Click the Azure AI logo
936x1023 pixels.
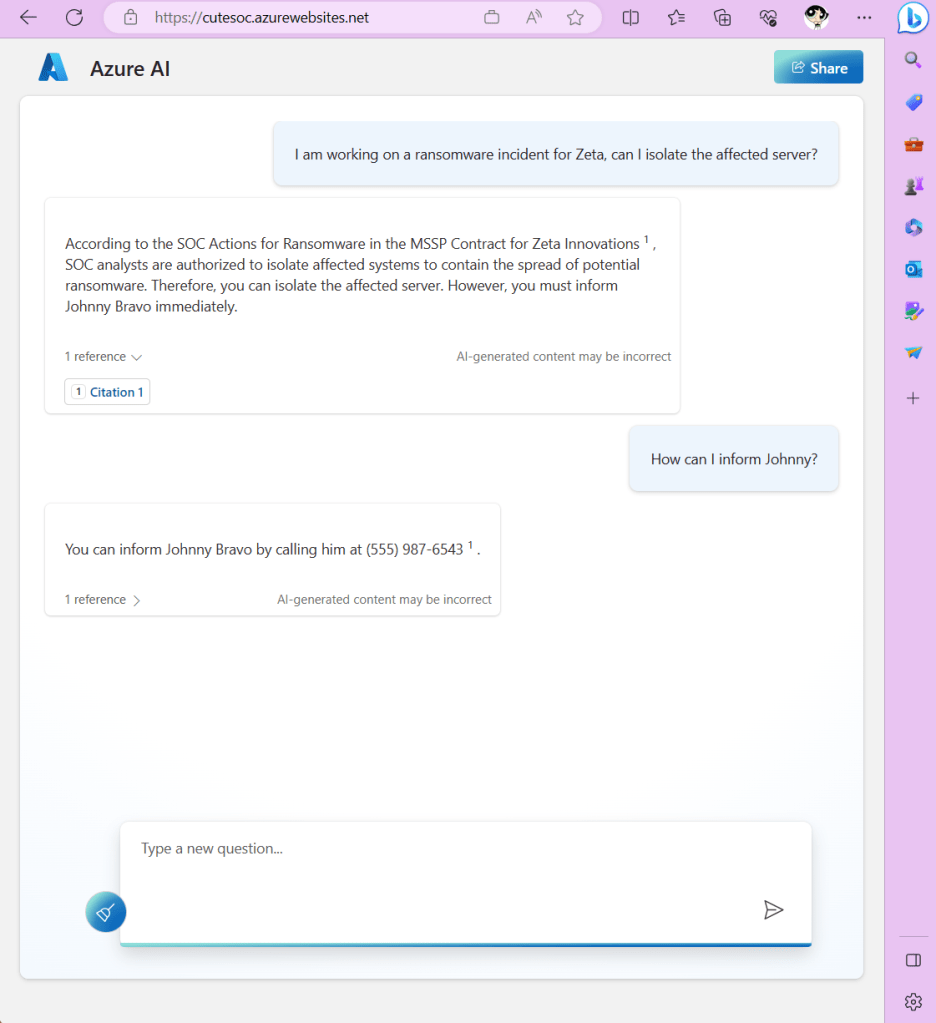pos(53,68)
